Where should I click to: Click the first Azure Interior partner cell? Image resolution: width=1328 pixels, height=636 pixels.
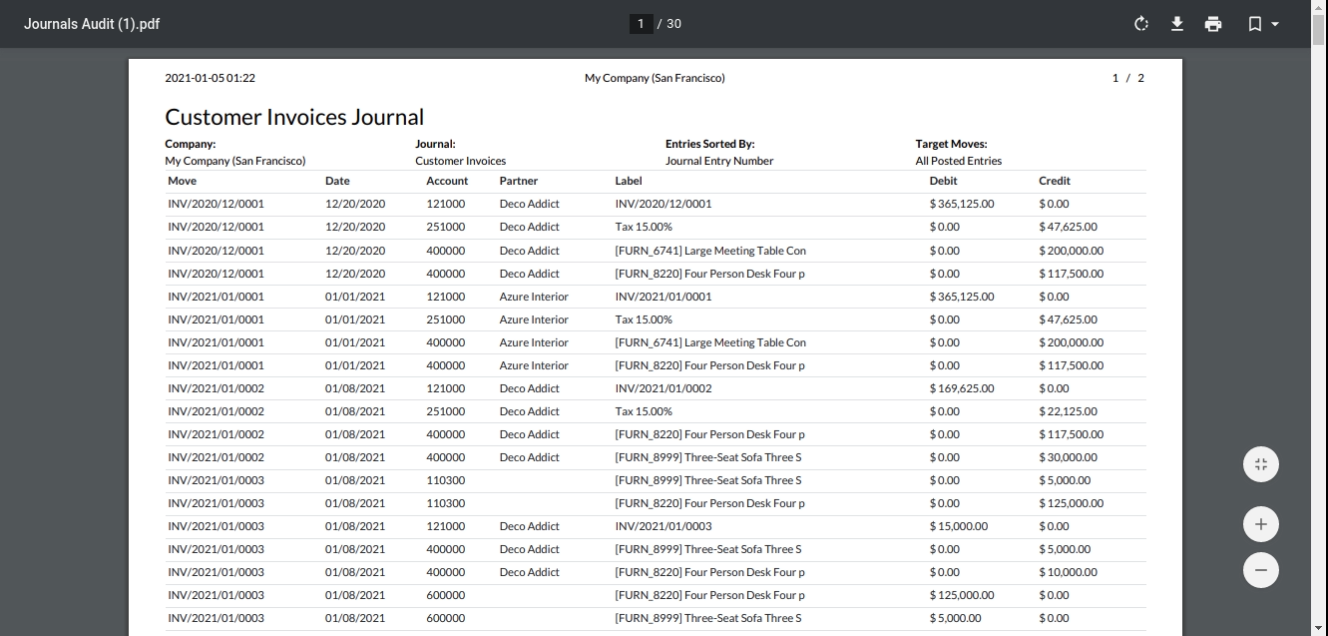(x=533, y=296)
